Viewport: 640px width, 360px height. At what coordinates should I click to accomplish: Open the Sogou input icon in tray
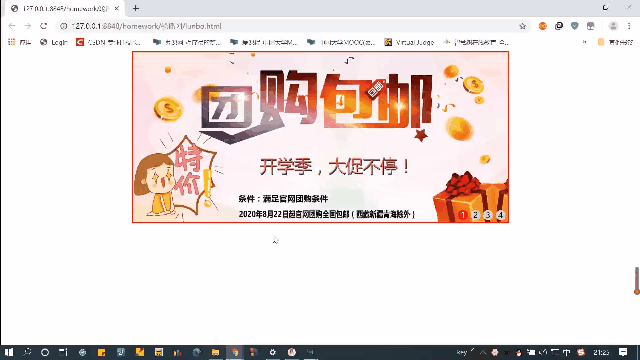(581, 352)
